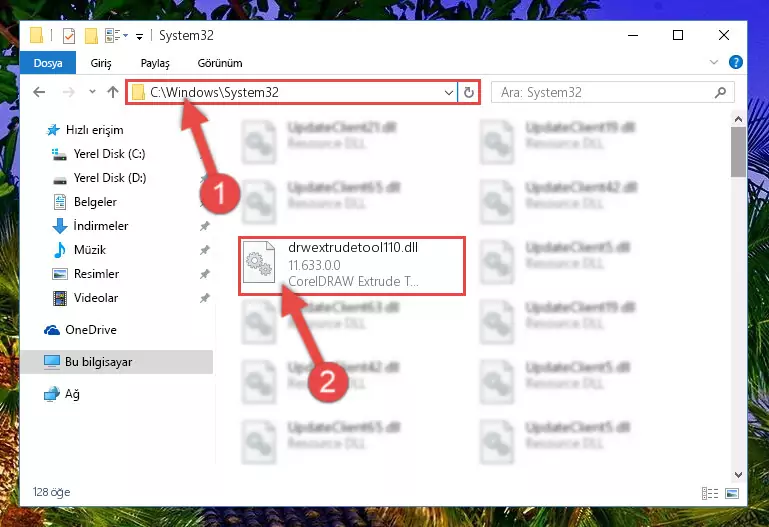Minimize the System32 window
769x527 pixels.
[x=633, y=35]
